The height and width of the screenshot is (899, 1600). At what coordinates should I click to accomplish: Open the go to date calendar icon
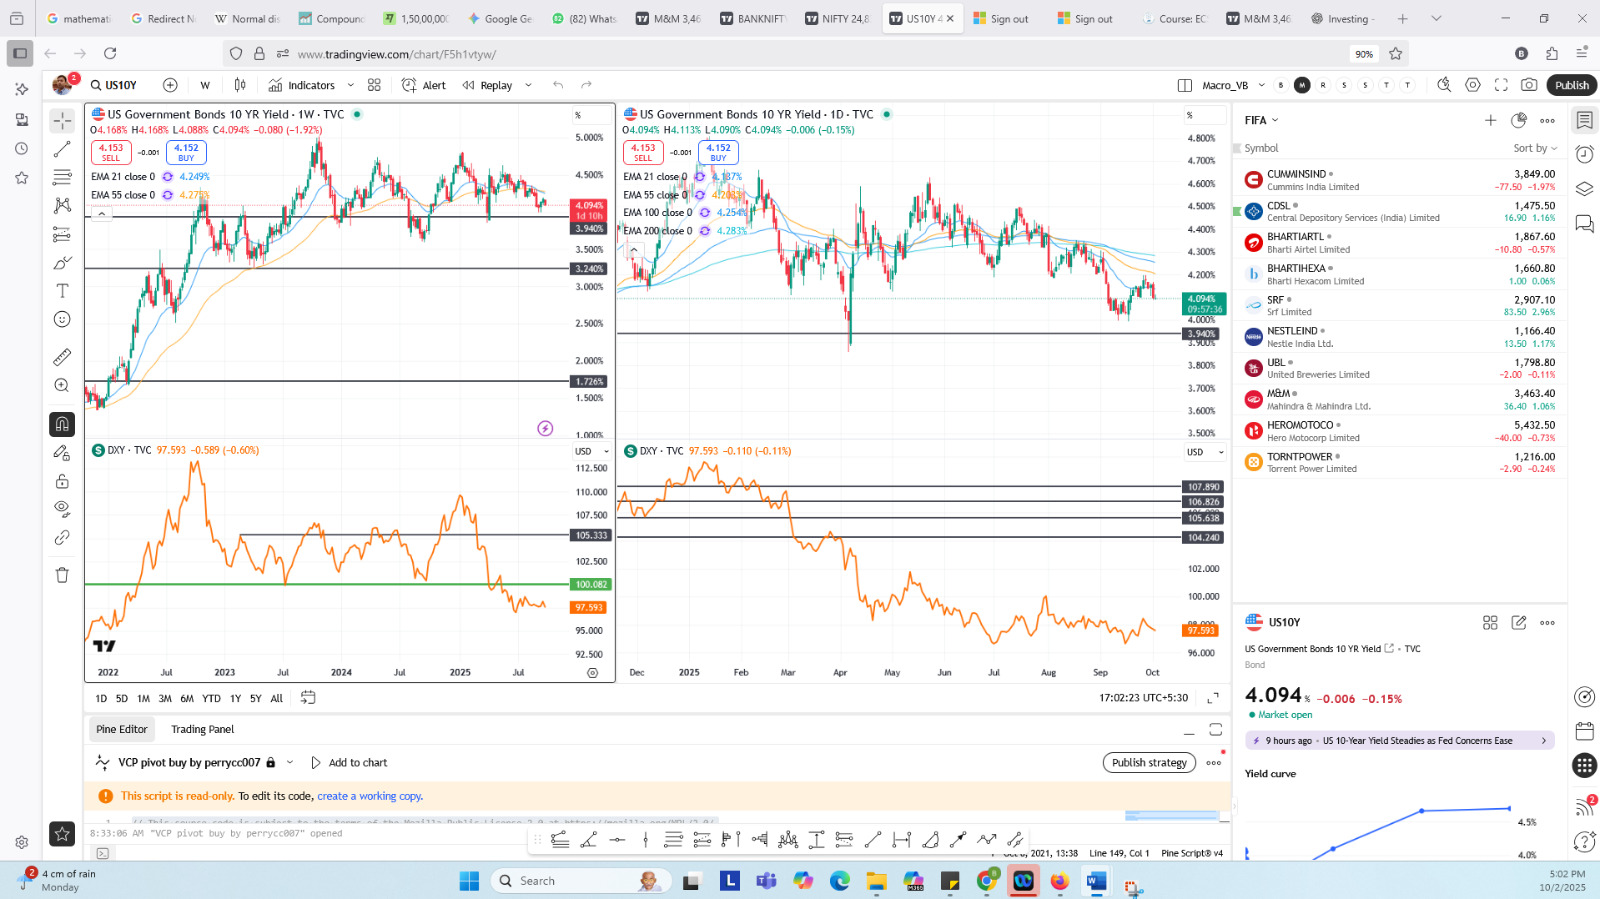(308, 698)
